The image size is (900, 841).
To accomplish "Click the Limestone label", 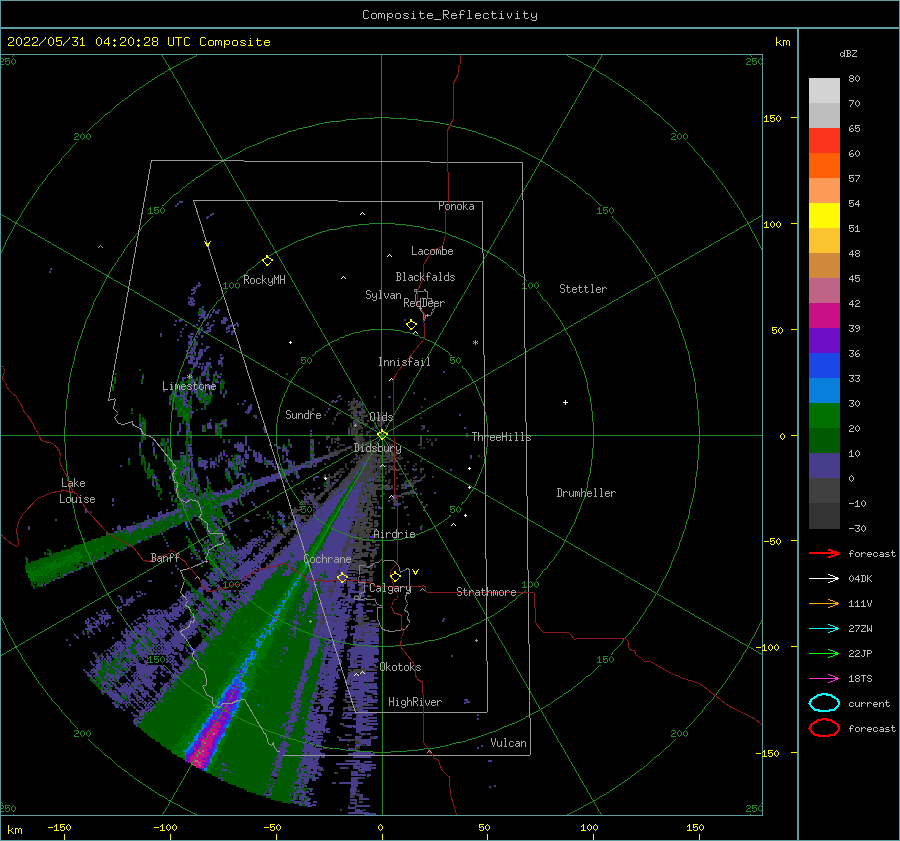I will pyautogui.click(x=189, y=386).
